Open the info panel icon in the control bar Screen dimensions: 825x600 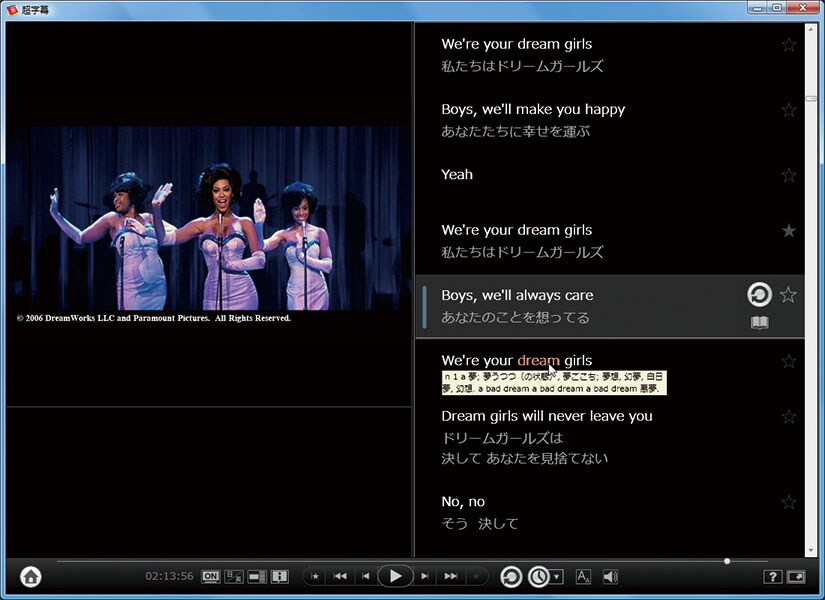pos(279,576)
